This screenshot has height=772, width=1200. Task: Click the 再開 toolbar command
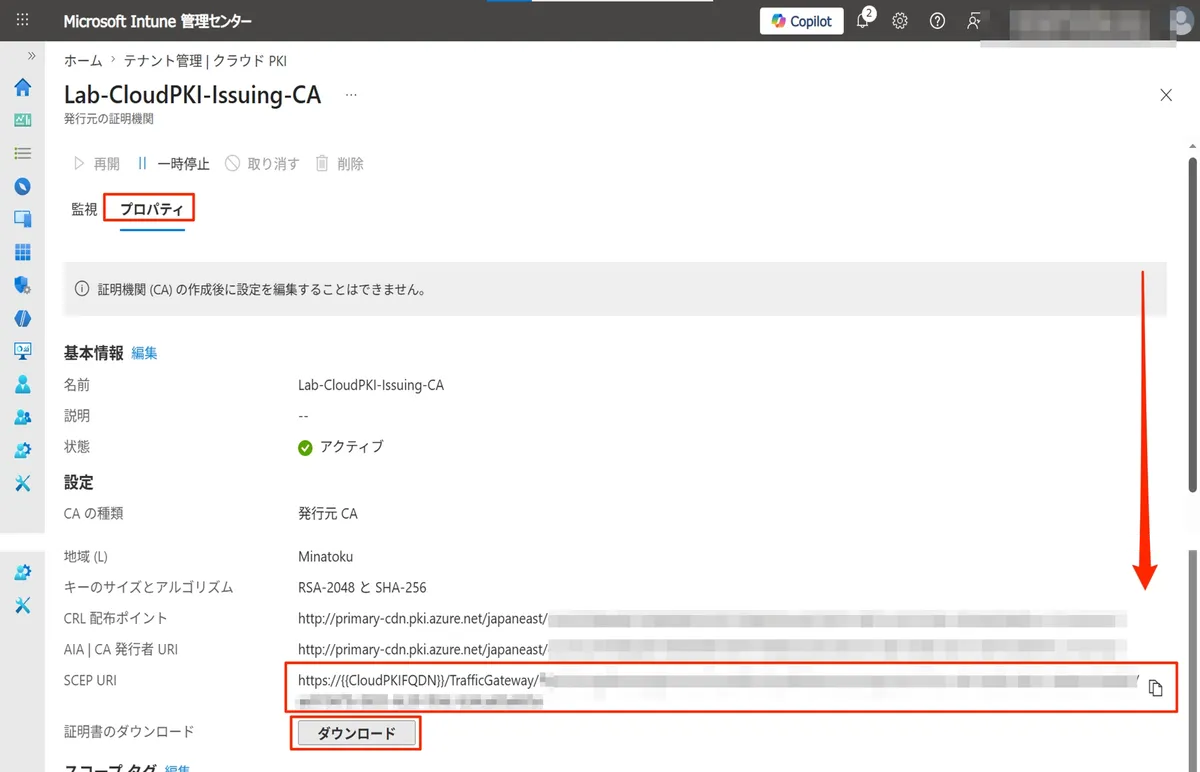click(x=96, y=164)
